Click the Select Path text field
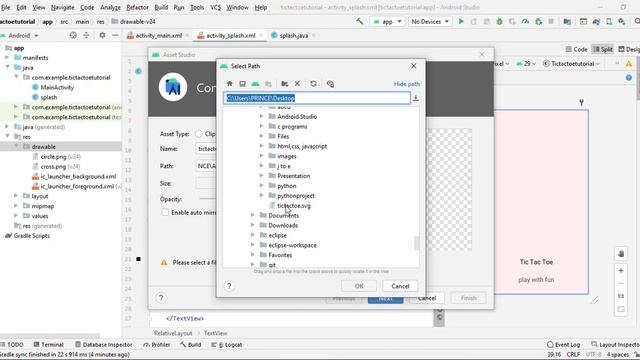This screenshot has height=360, width=640. [317, 98]
